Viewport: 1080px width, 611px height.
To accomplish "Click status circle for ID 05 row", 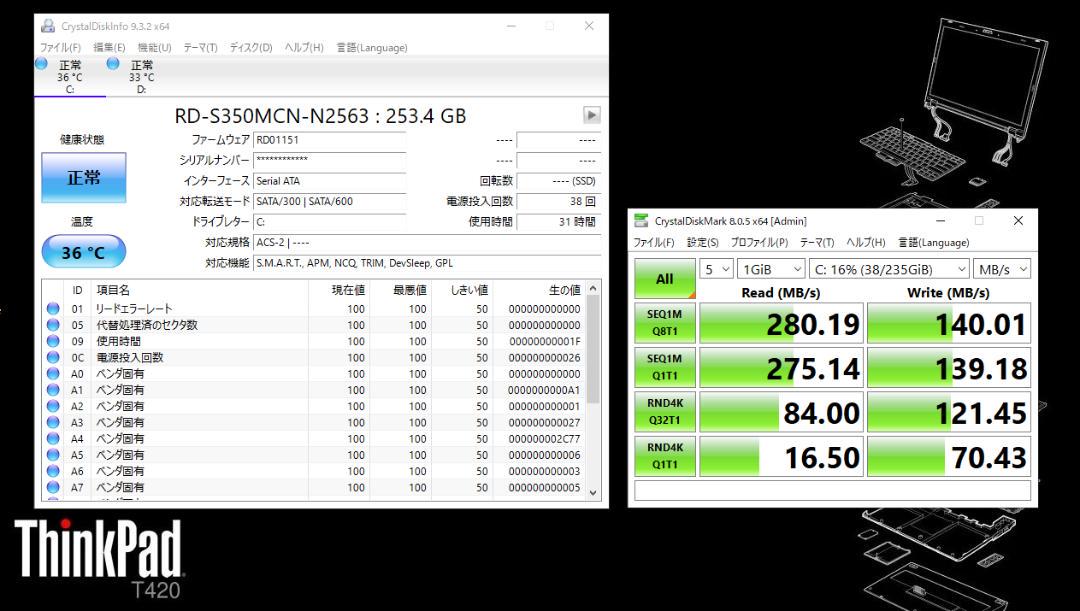I will pyautogui.click(x=53, y=325).
